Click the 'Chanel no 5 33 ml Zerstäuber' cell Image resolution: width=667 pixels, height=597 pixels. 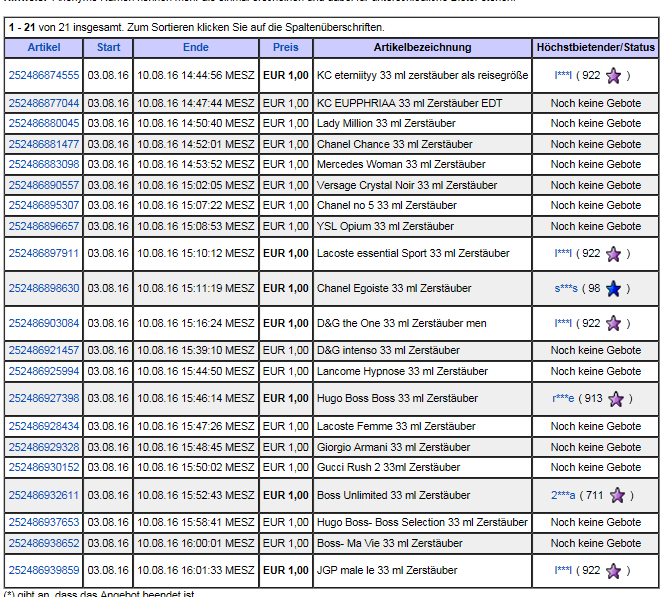(422, 206)
